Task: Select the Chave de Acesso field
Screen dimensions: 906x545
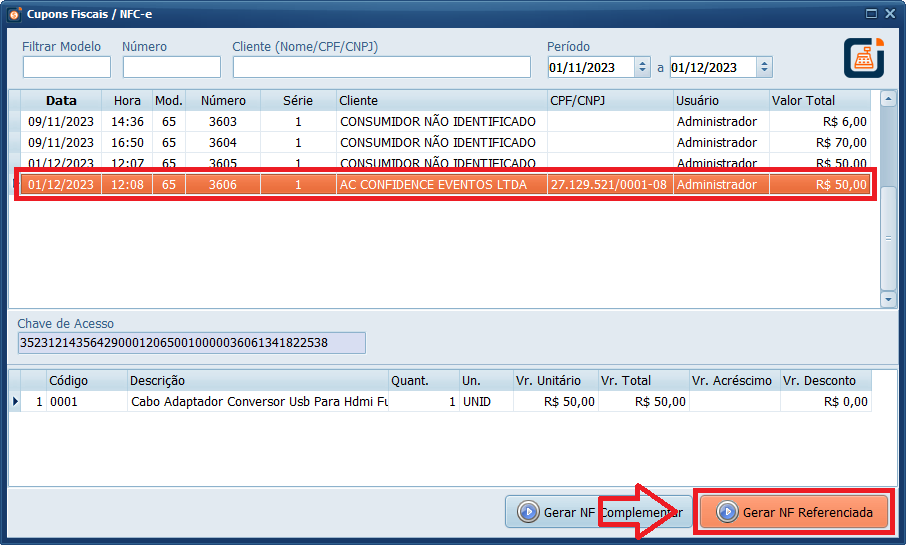Action: (191, 343)
